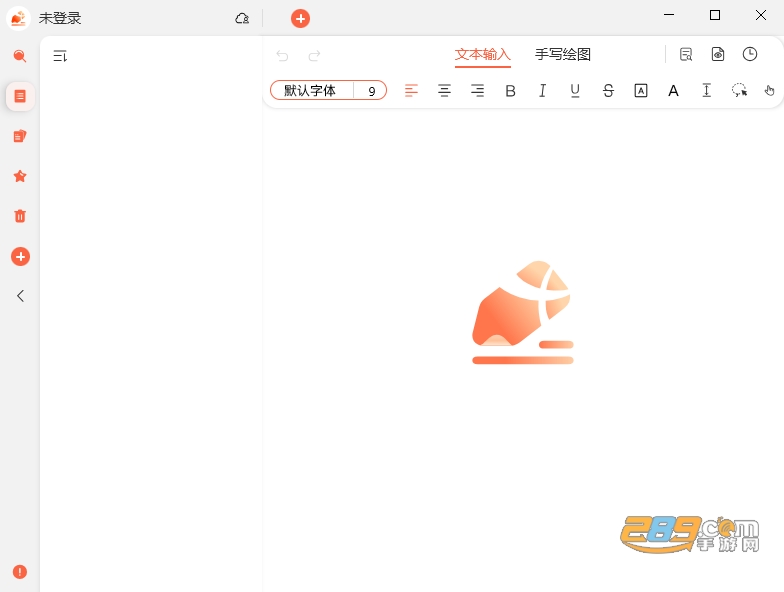This screenshot has width=784, height=592.
Task: Click the user avatar logo
Action: click(18, 18)
